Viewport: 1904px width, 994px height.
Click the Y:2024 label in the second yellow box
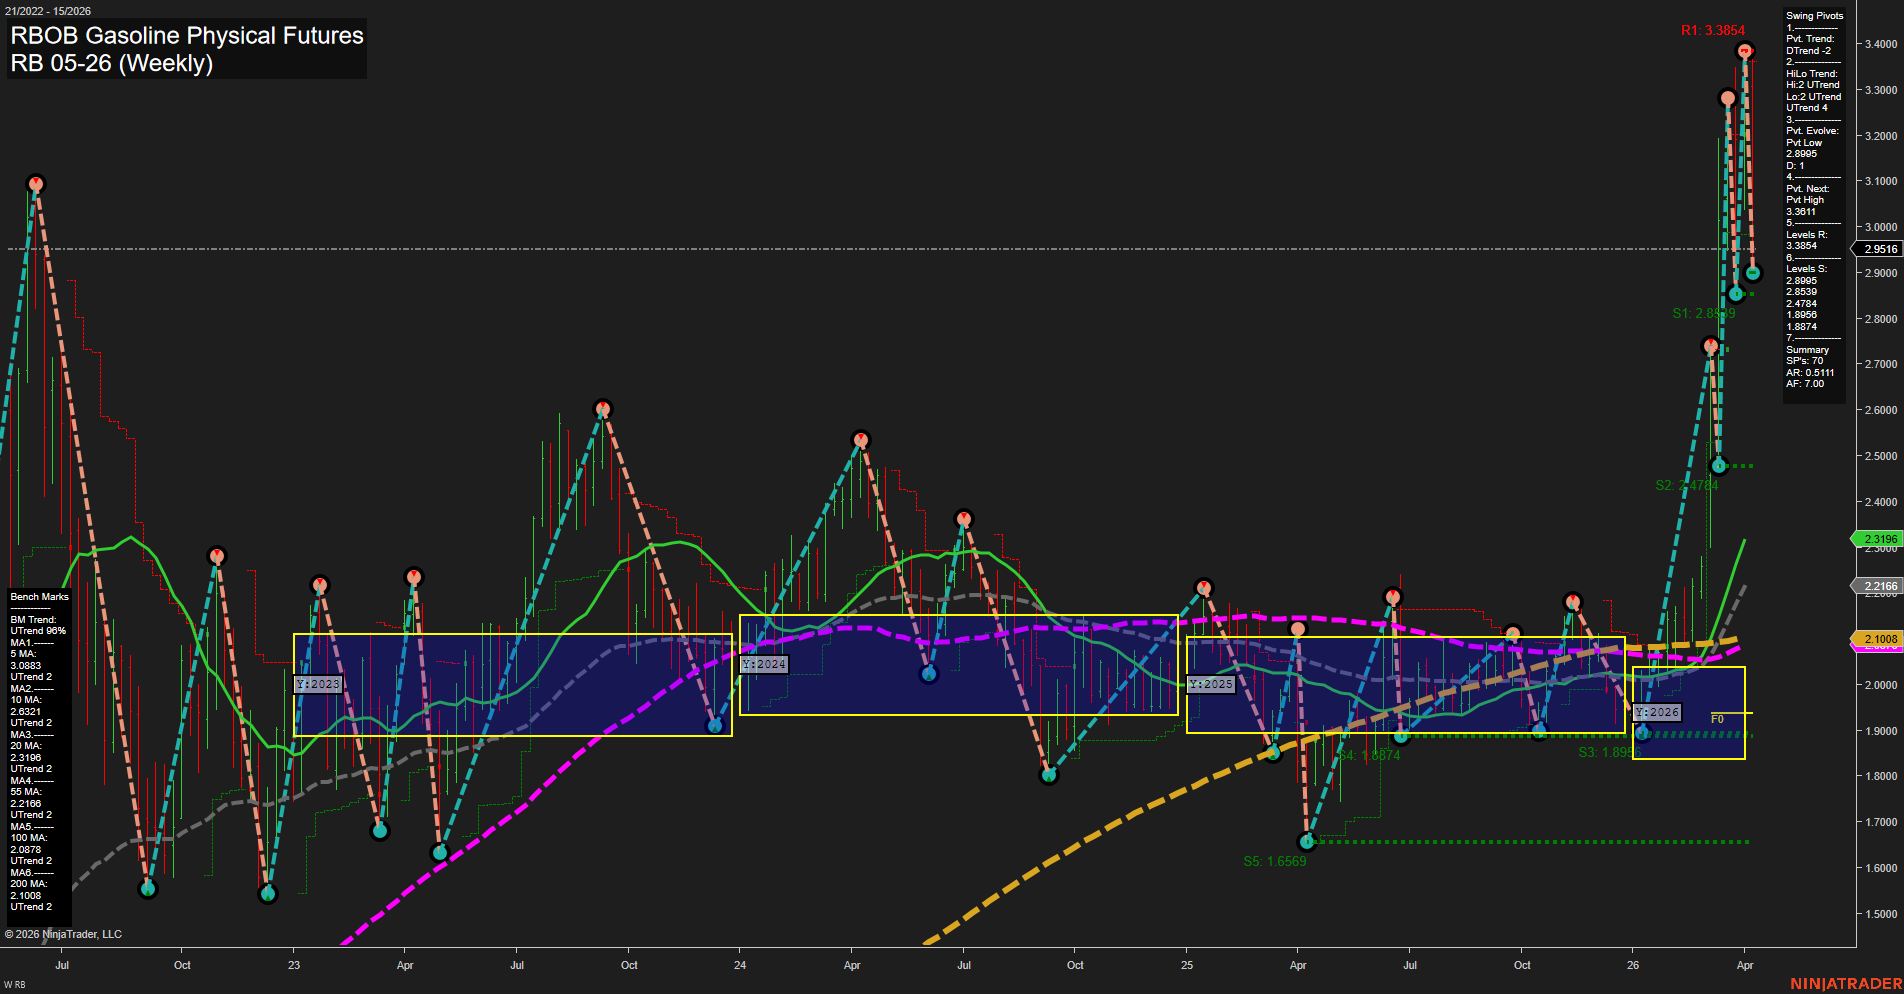coord(764,664)
